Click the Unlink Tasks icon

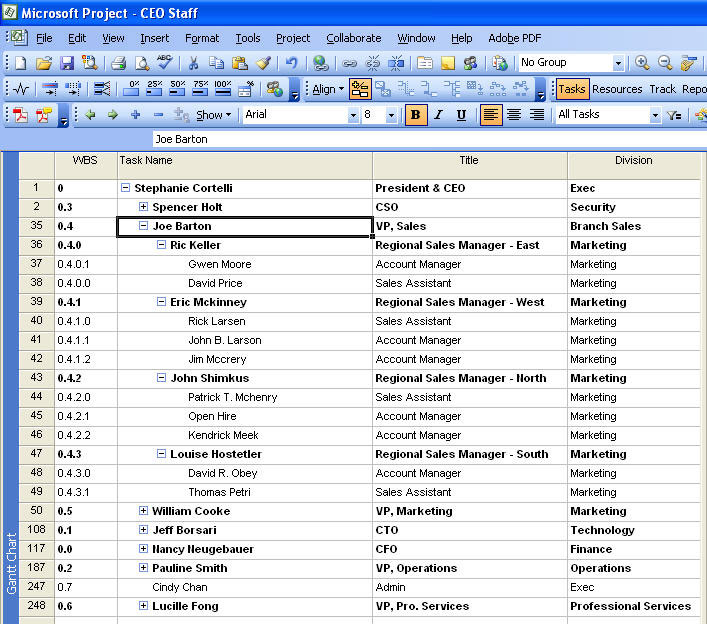pyautogui.click(x=372, y=63)
